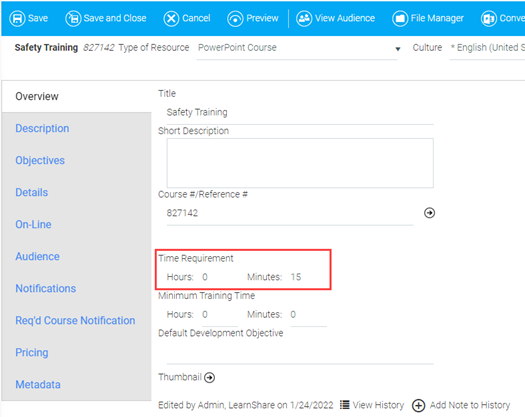The width and height of the screenshot is (525, 417).
Task: Go to the Notifications section
Action: point(46,288)
